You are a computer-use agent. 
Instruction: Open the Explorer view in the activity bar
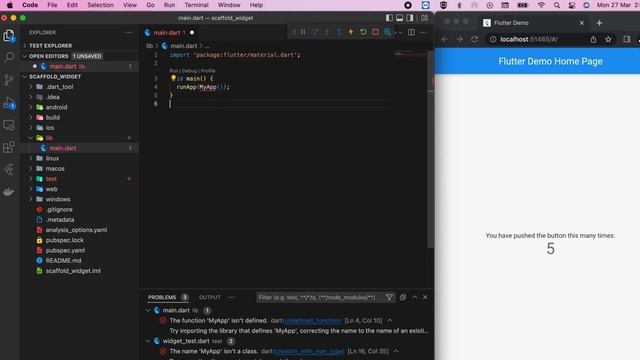coord(9,36)
